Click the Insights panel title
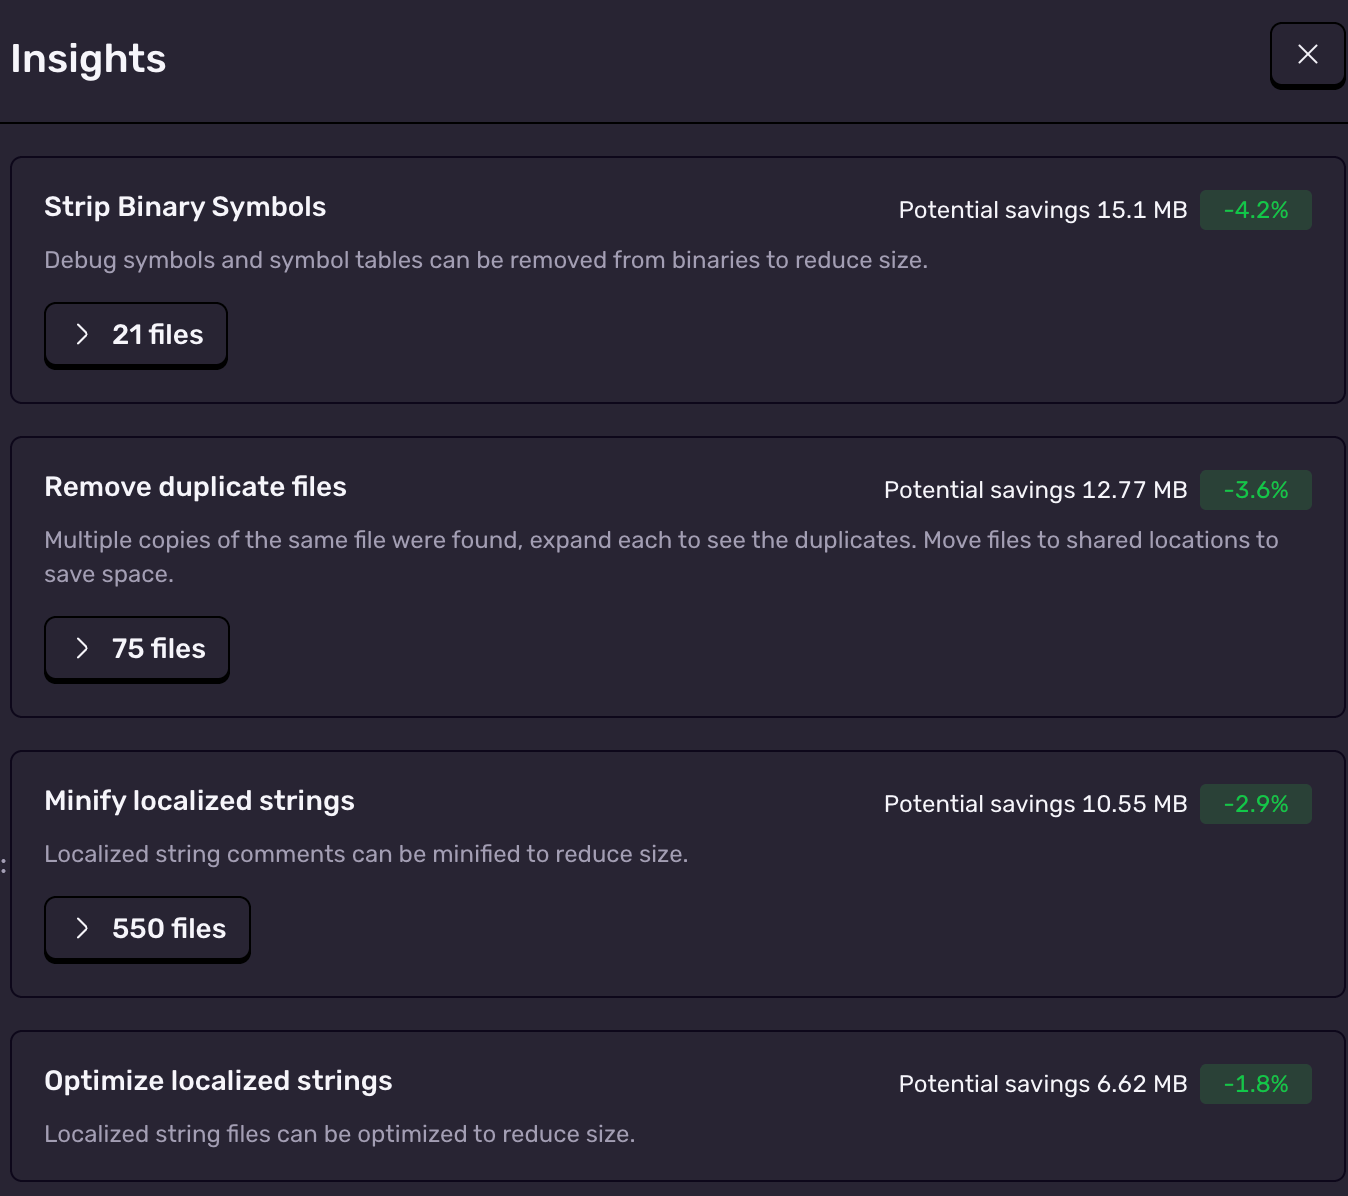 [x=87, y=58]
